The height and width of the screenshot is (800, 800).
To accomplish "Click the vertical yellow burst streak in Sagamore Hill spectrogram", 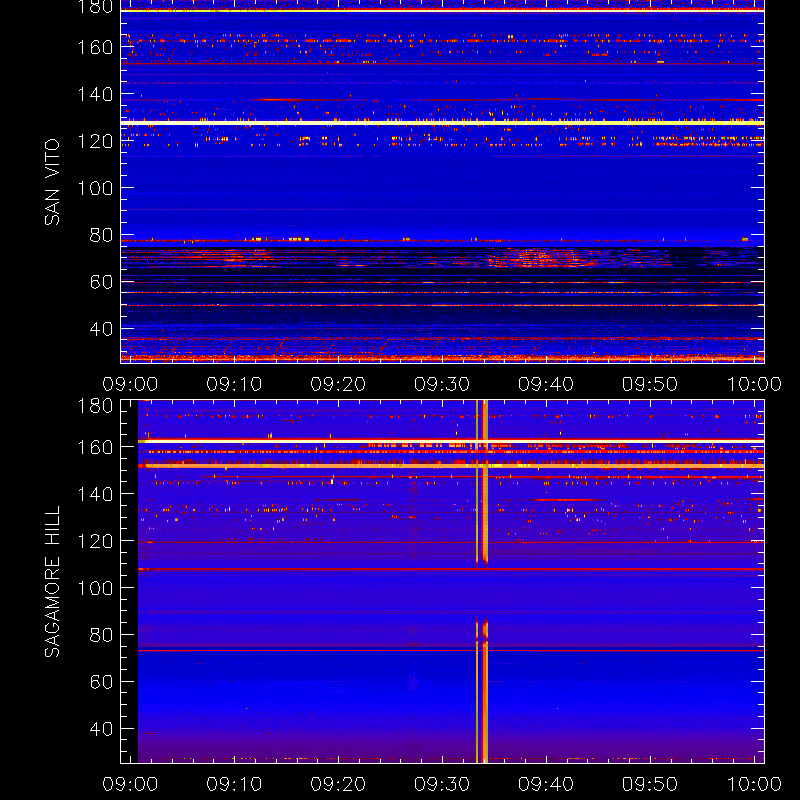I will click(x=482, y=582).
